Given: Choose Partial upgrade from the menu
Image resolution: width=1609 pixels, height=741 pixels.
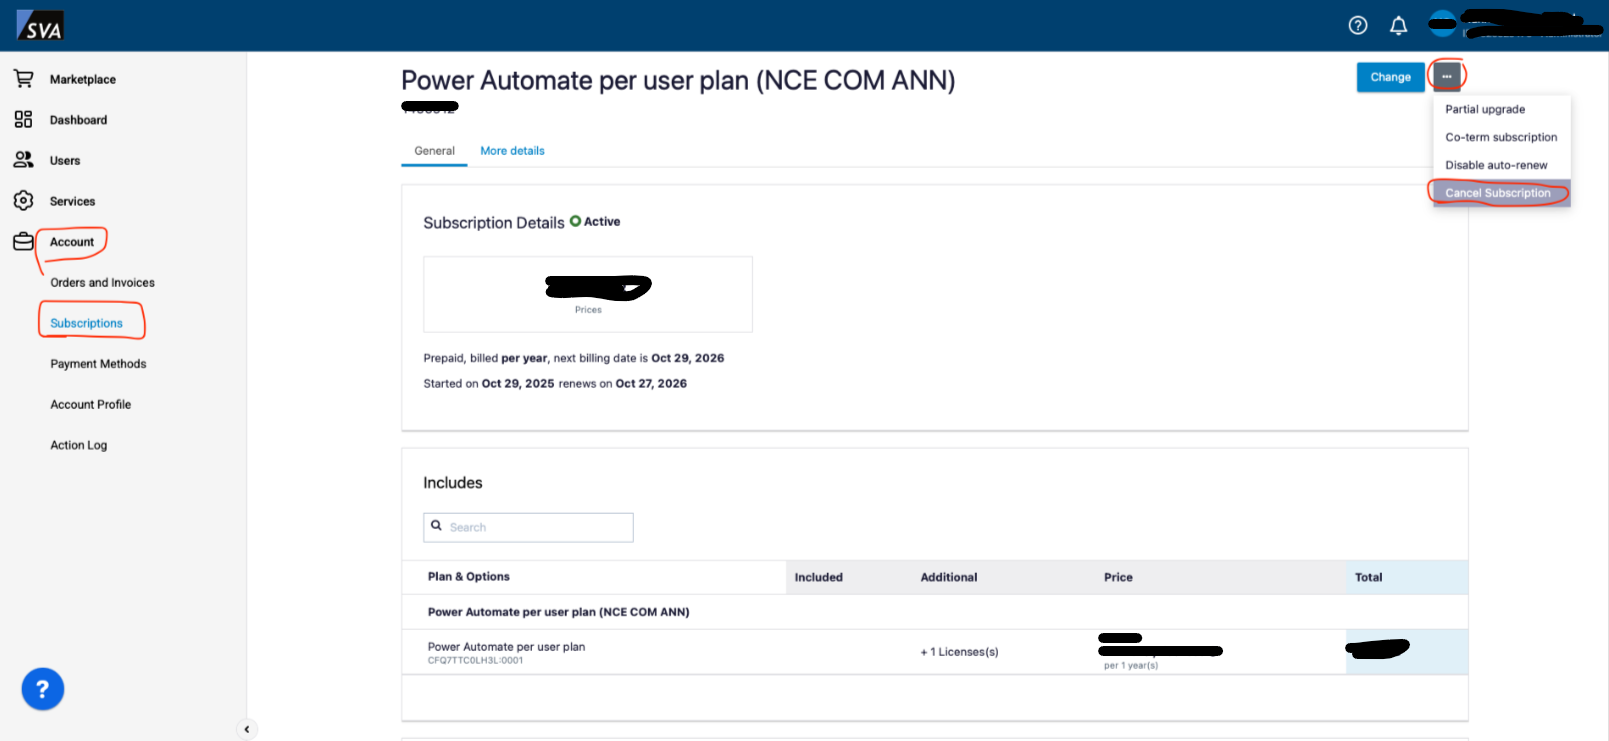Looking at the screenshot, I should [1484, 109].
